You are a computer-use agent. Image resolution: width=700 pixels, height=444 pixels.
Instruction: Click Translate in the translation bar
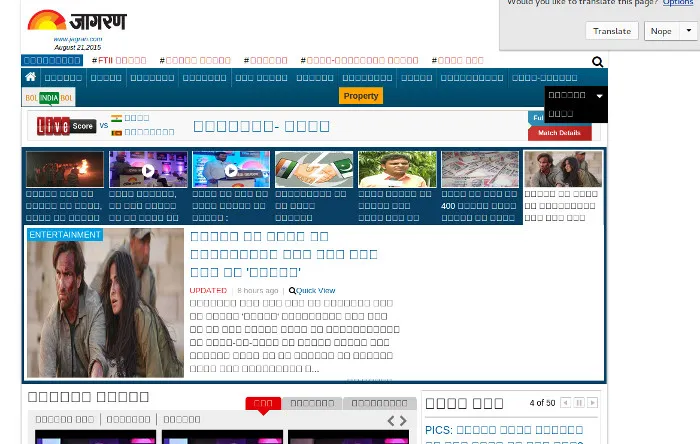coord(612,31)
